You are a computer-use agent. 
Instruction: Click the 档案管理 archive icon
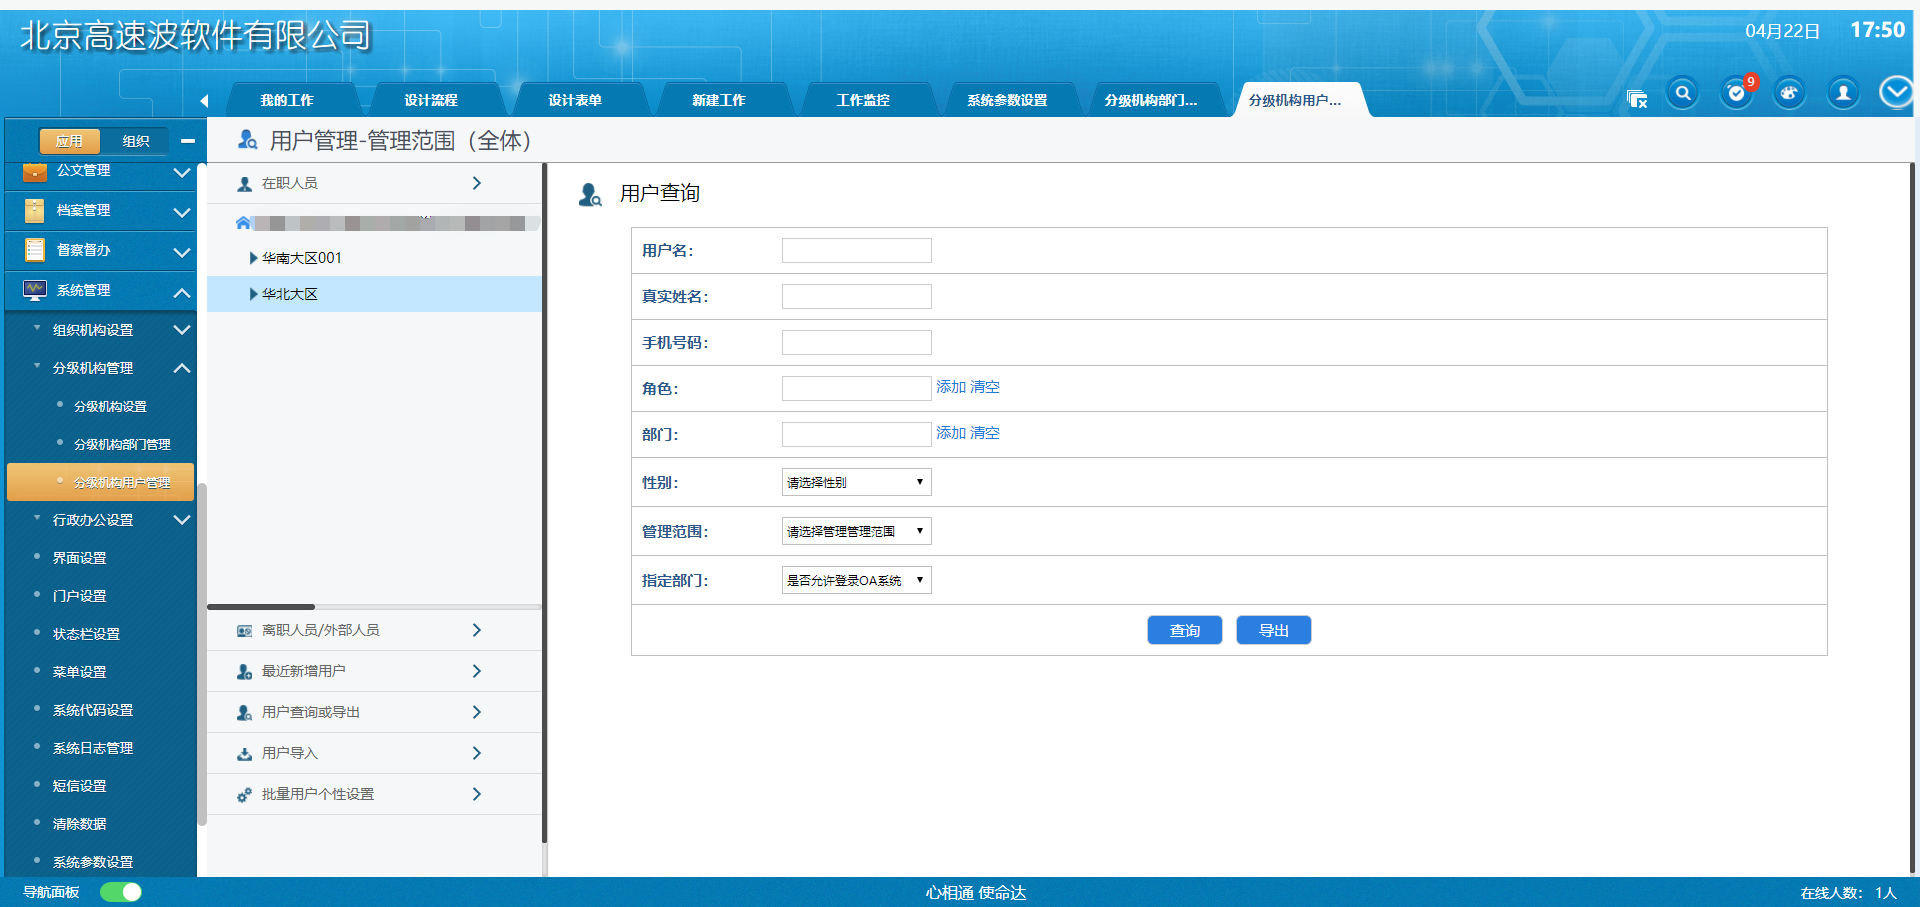click(35, 210)
